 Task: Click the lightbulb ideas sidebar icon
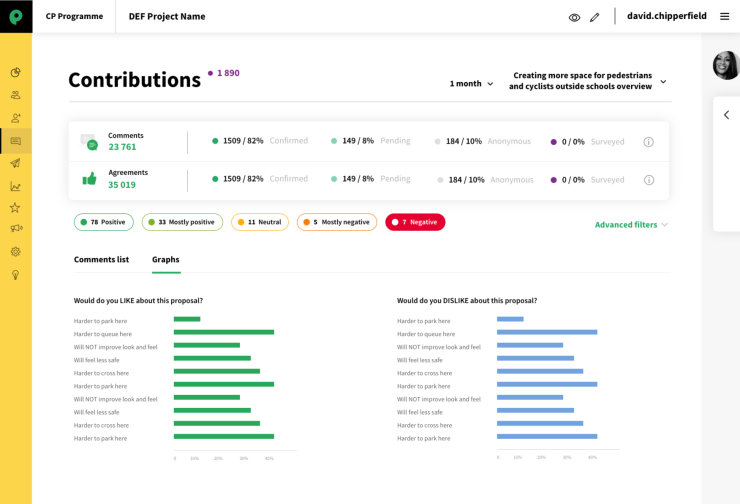(15, 275)
